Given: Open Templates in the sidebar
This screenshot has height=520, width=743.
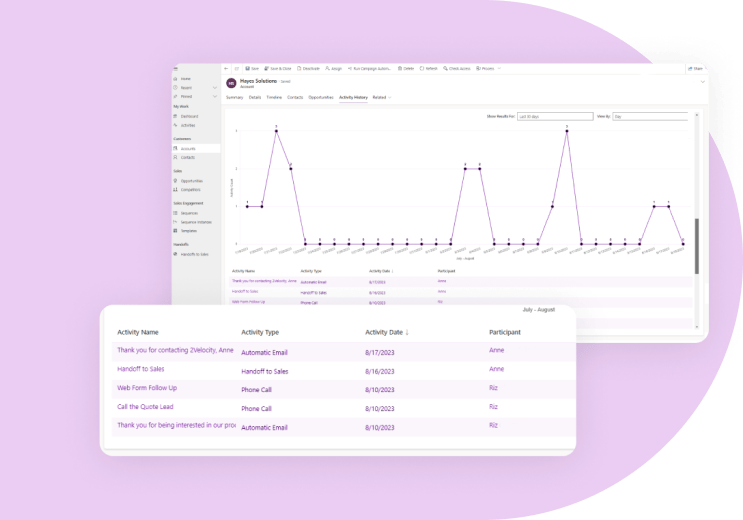Looking at the screenshot, I should pos(188,230).
